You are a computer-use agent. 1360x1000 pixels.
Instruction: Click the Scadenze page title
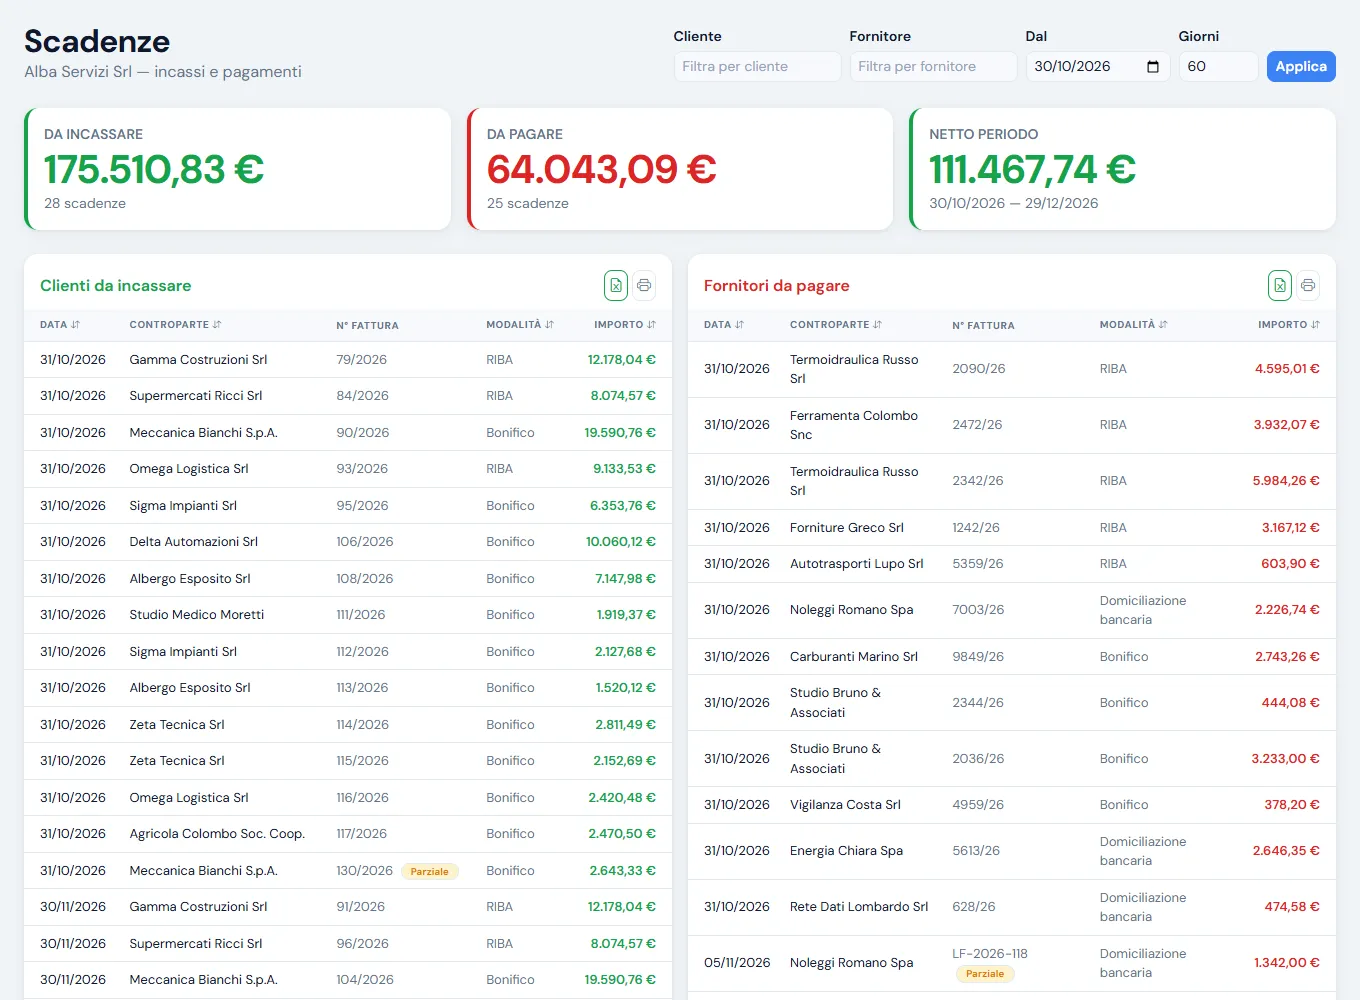tap(97, 41)
